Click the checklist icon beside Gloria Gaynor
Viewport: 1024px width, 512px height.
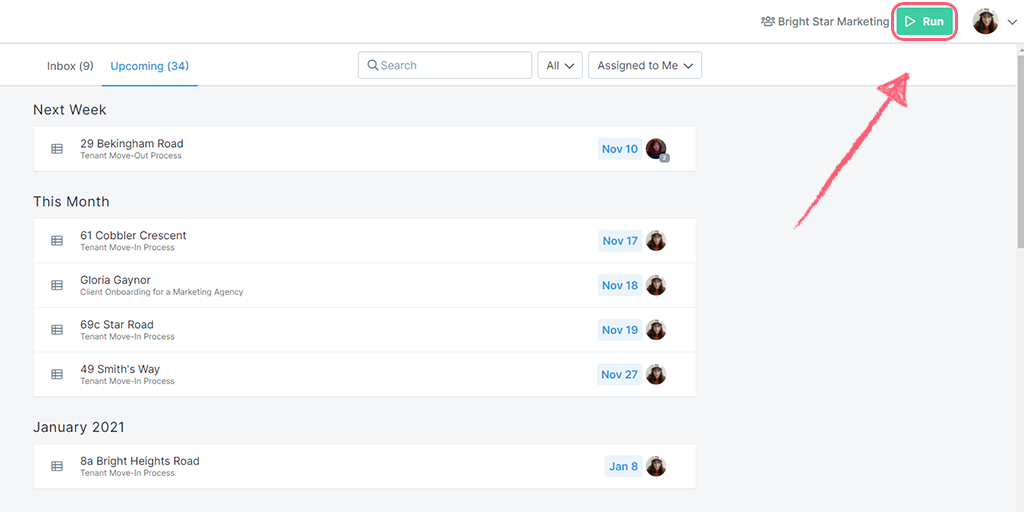coord(57,285)
